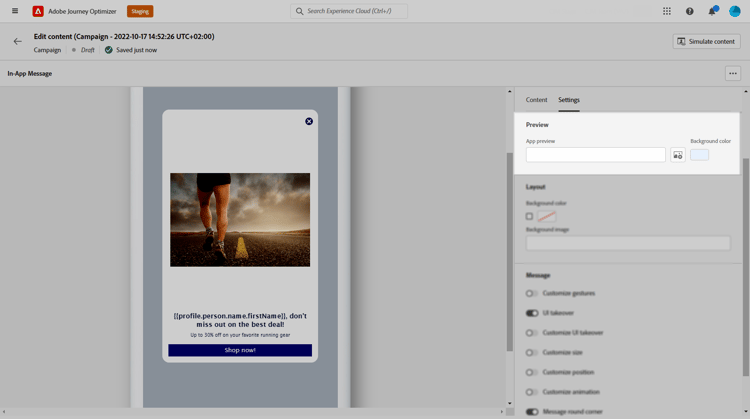
Task: Switch to the Settings tab
Action: [x=569, y=100]
